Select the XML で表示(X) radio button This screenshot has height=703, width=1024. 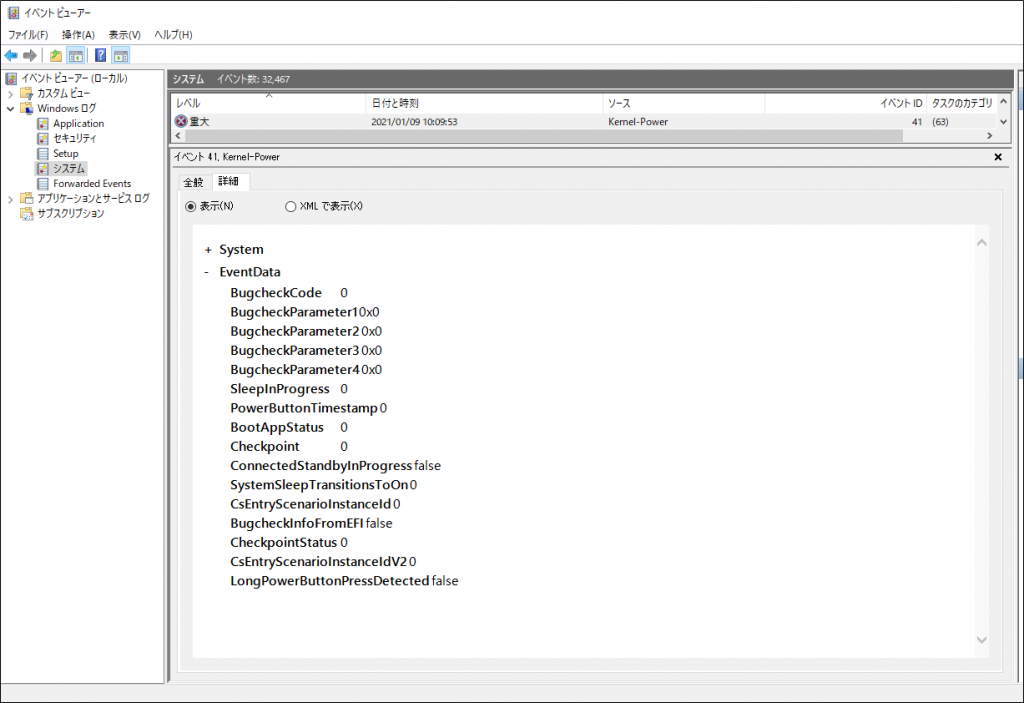tap(291, 206)
